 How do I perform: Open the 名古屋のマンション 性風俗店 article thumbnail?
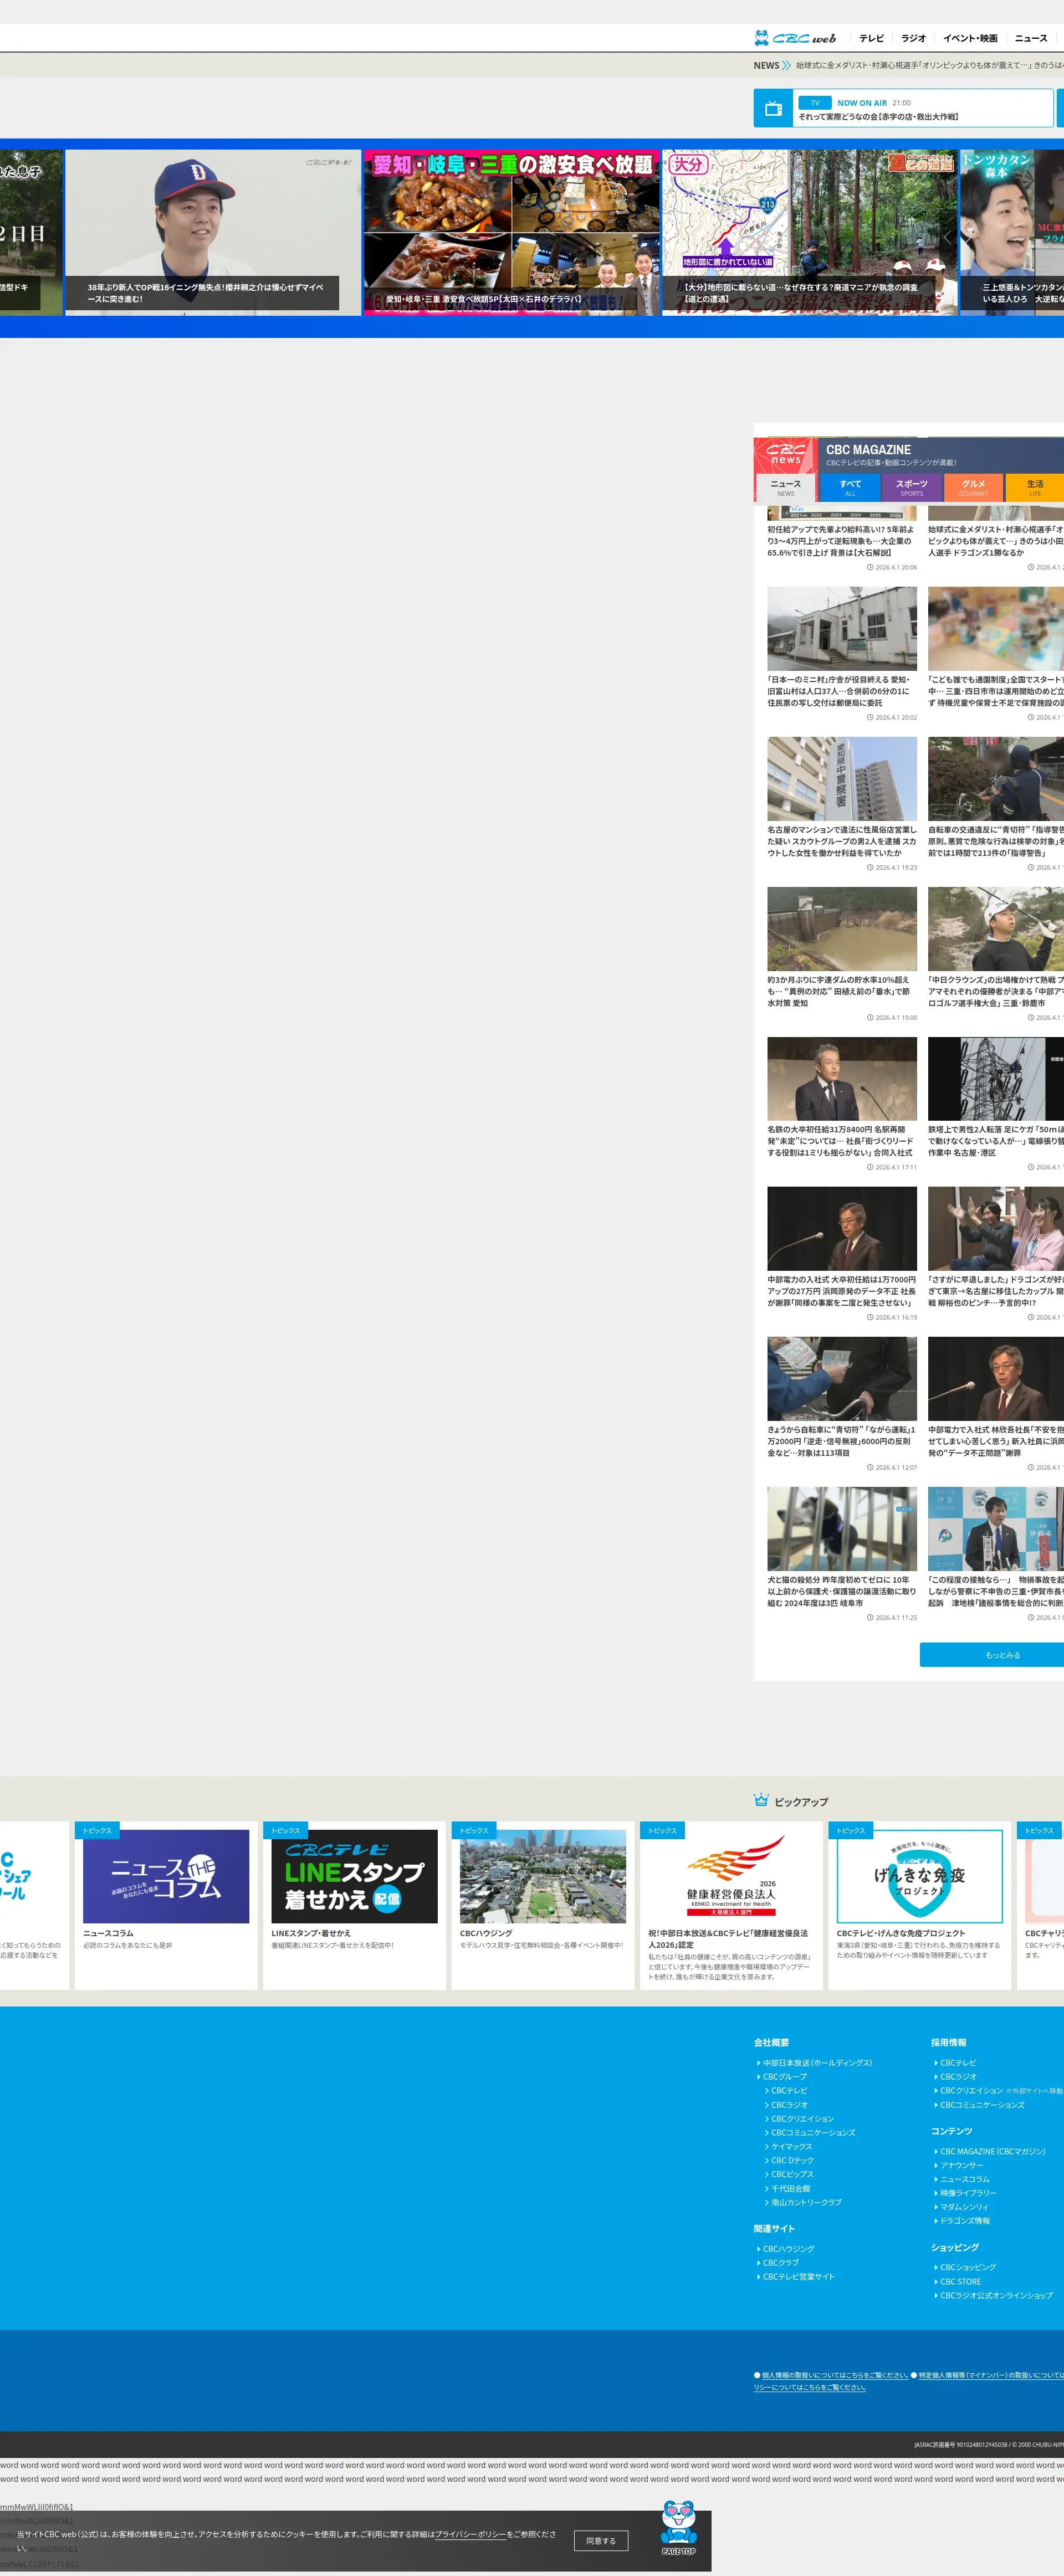[842, 779]
